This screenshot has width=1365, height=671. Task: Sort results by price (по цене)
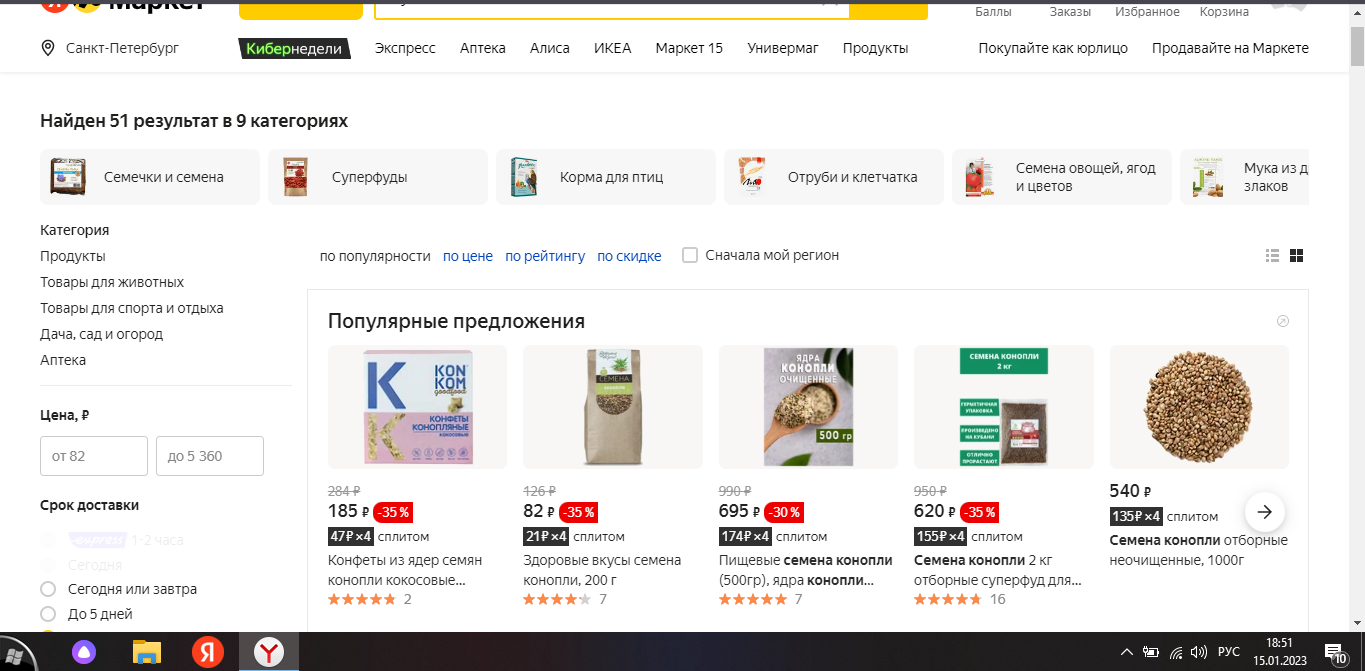[468, 256]
